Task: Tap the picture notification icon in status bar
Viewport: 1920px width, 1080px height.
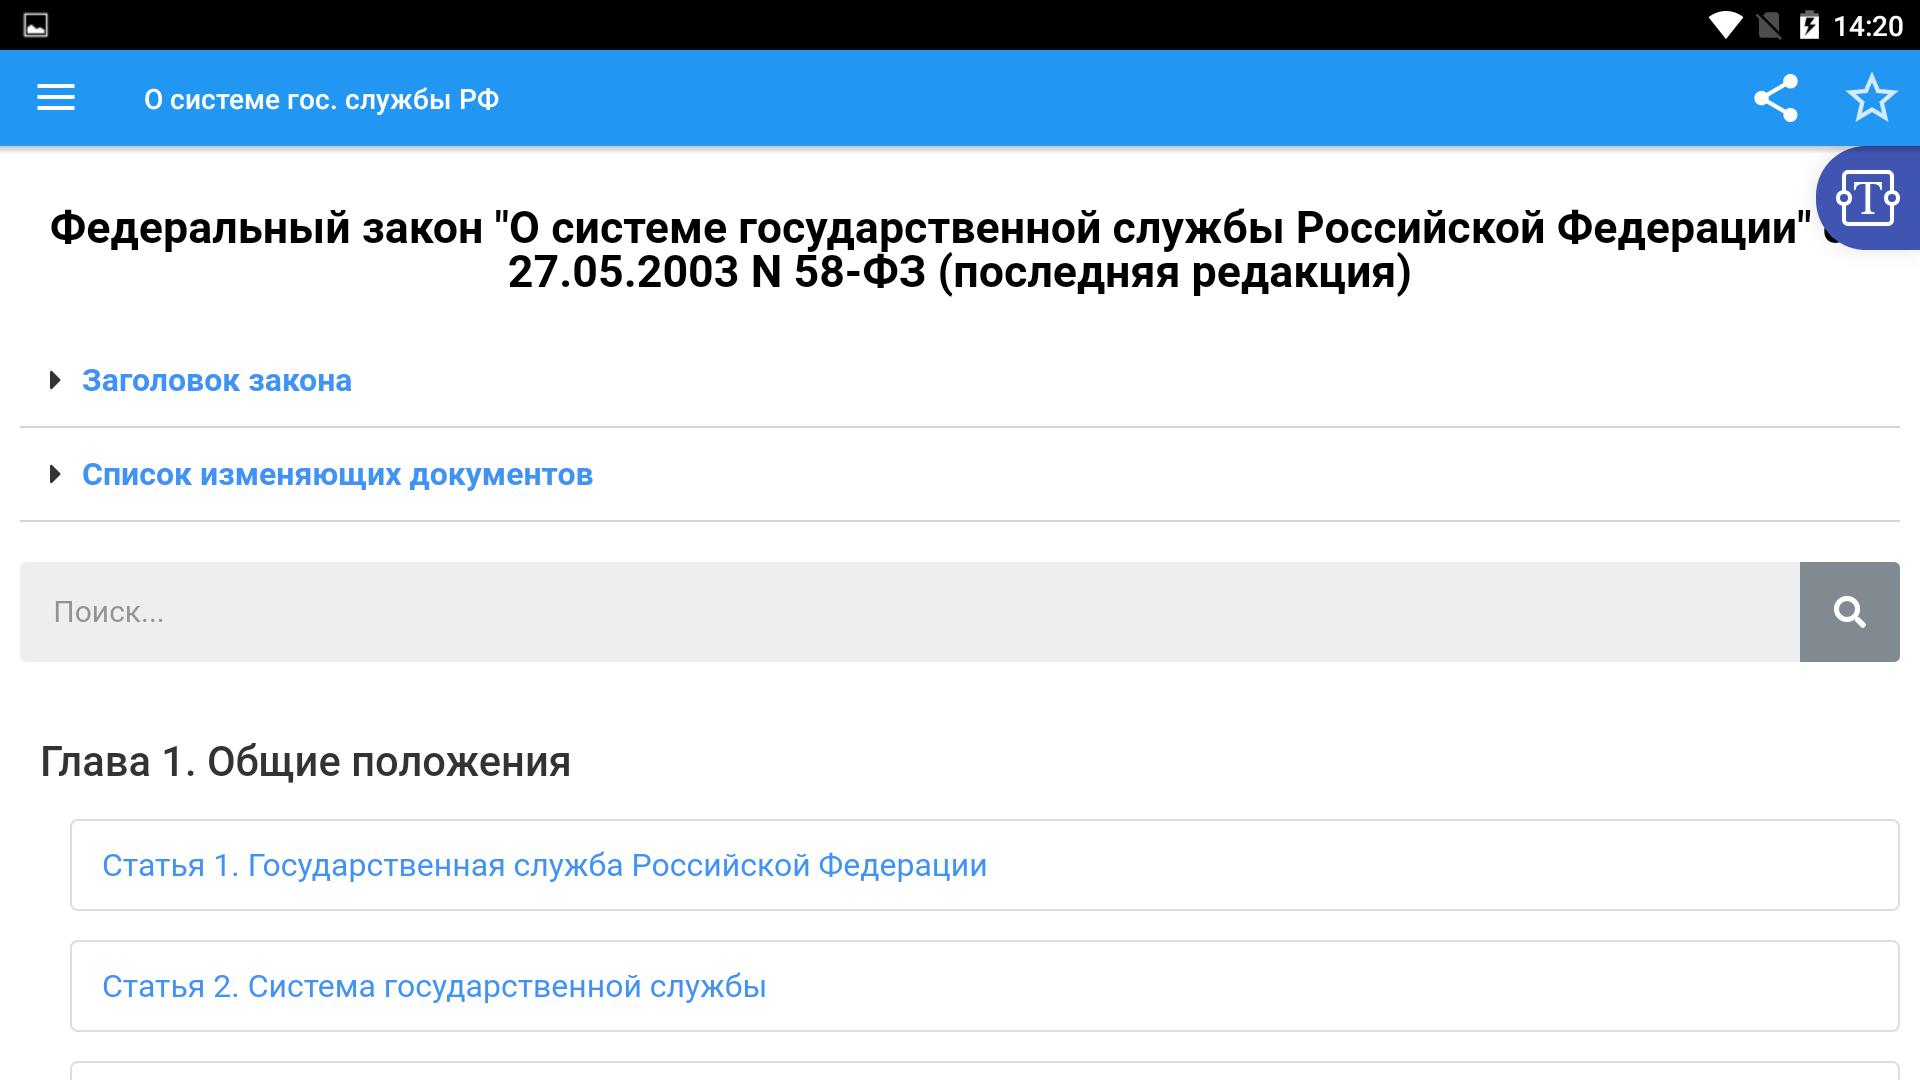Action: pos(36,25)
